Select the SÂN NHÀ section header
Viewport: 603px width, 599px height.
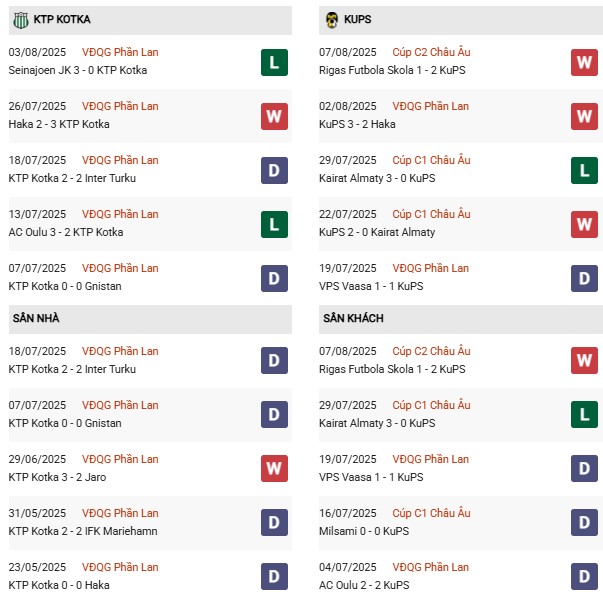point(36,318)
